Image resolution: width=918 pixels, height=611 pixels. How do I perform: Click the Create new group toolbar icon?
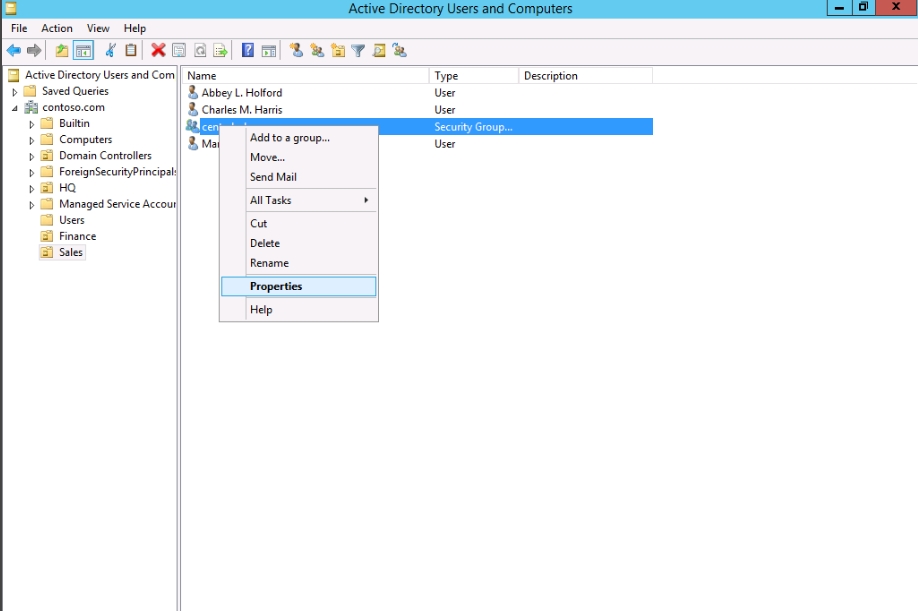point(317,50)
